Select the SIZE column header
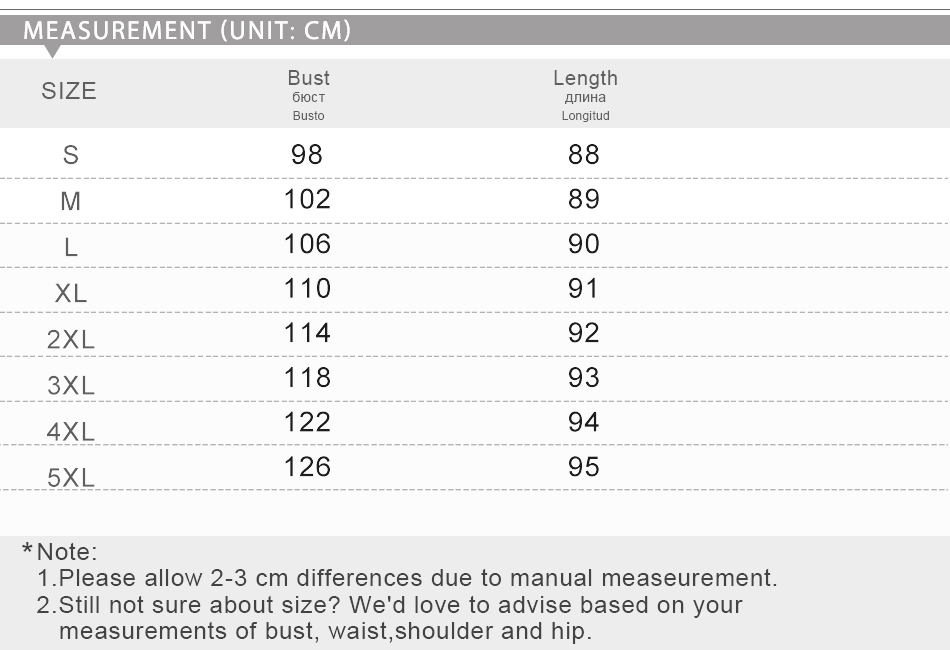Image resolution: width=950 pixels, height=650 pixels. pos(69,91)
